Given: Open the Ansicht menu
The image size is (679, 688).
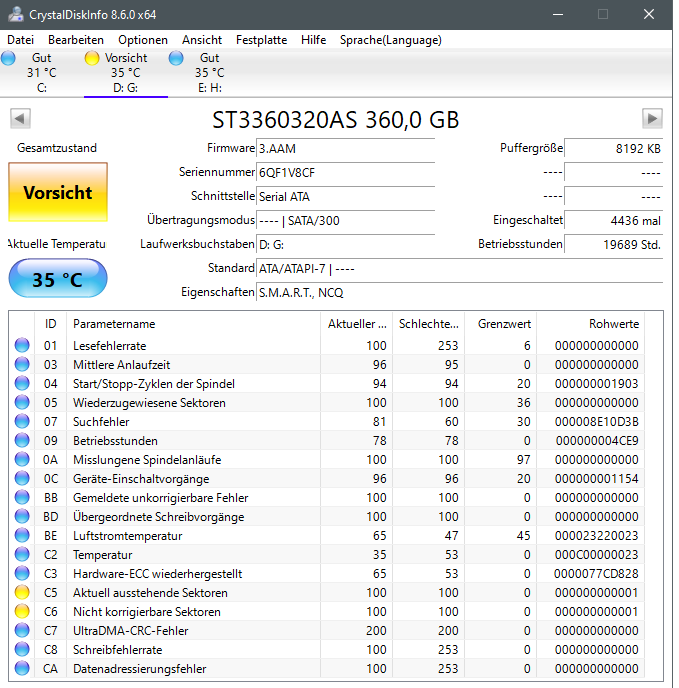Looking at the screenshot, I should point(202,40).
